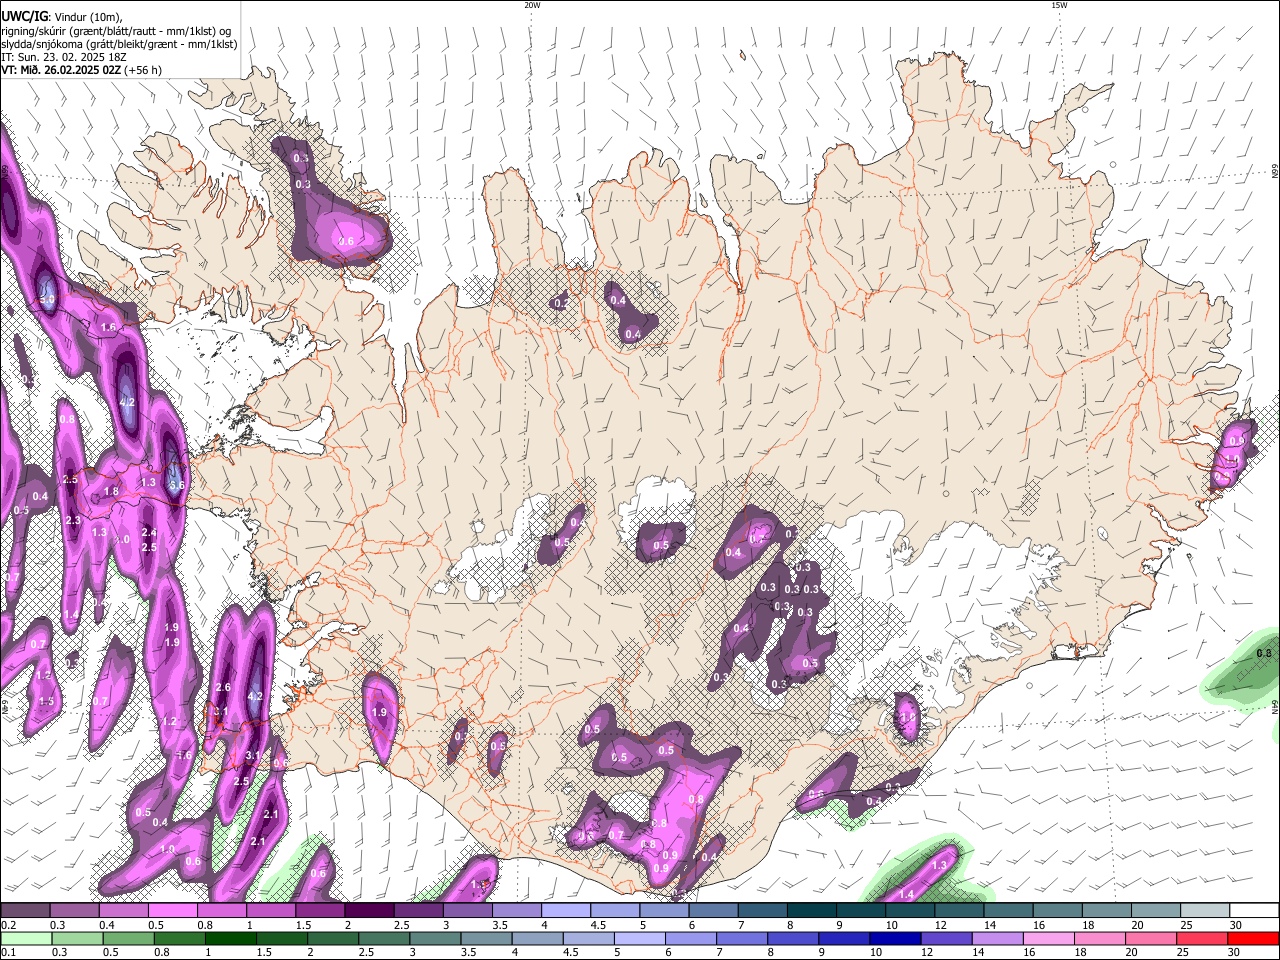Click the '20W' longitude label
The image size is (1280, 960).
[x=532, y=5]
